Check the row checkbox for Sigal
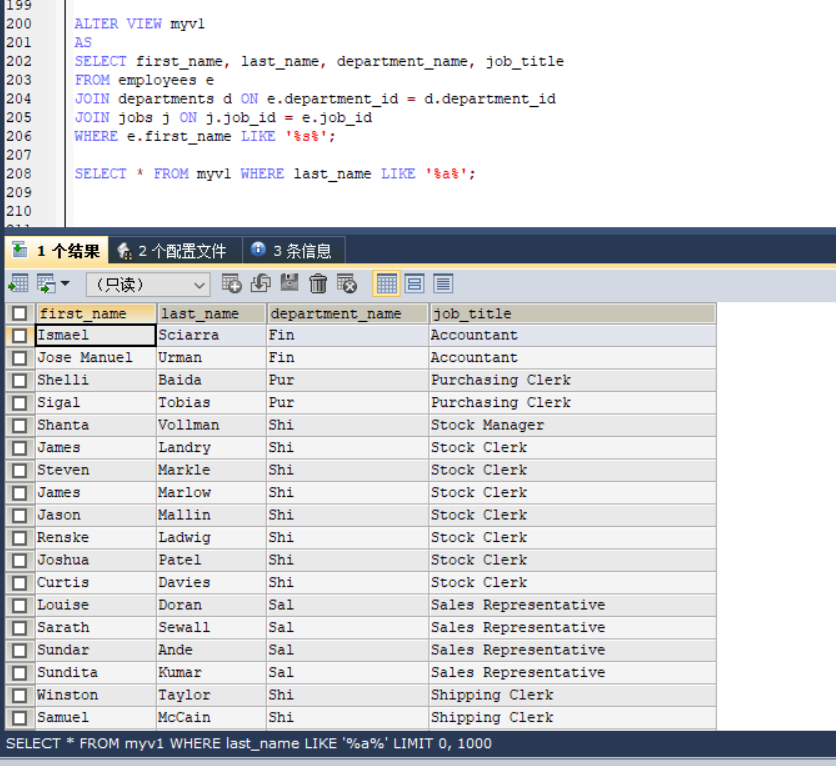This screenshot has width=836, height=766. 20,402
